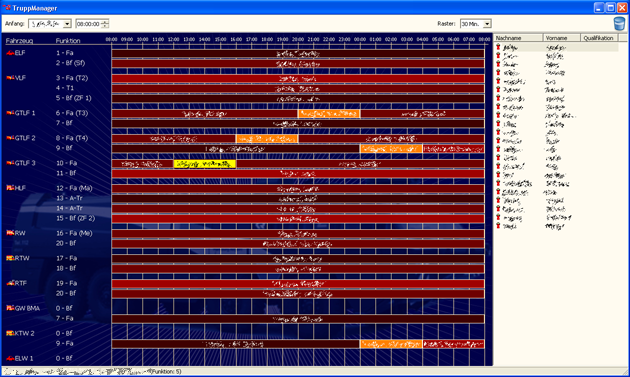Select the RTW ambulance icon
630x377 pixels.
(10, 258)
